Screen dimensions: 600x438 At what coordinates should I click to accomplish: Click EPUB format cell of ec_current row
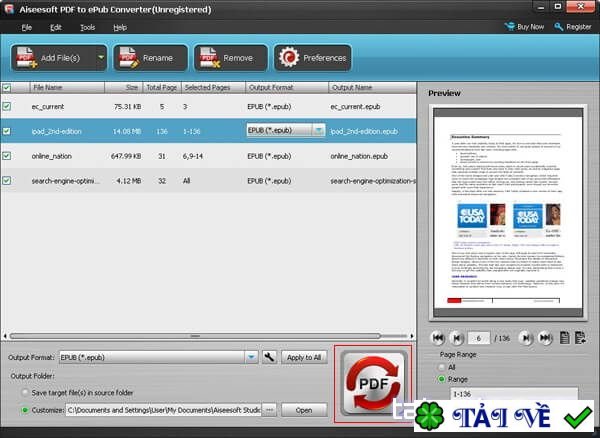pyautogui.click(x=269, y=107)
